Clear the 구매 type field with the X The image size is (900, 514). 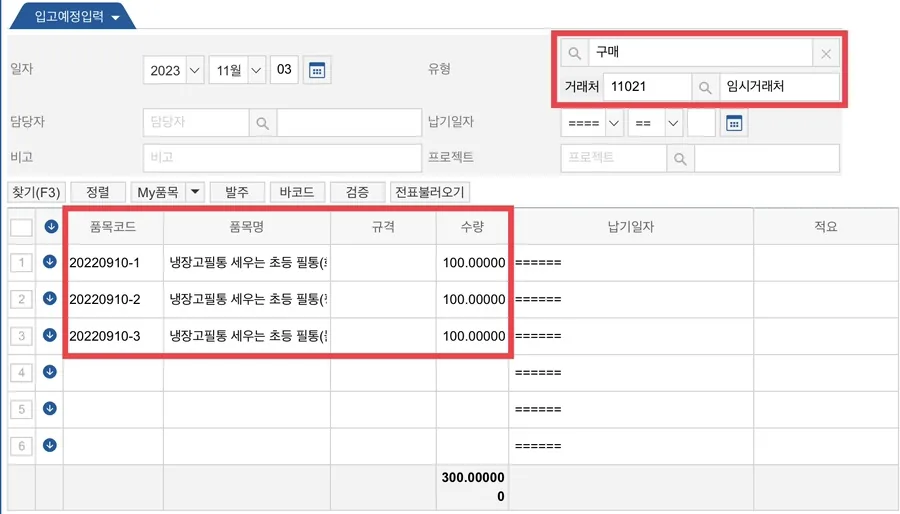[x=826, y=54]
